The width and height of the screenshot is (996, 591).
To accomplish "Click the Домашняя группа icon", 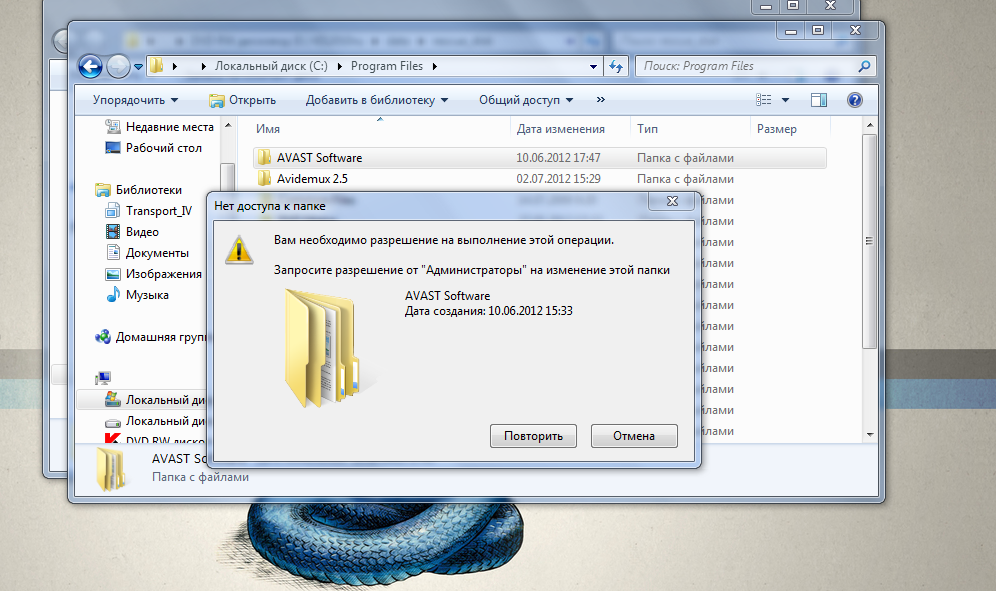I will point(103,337).
